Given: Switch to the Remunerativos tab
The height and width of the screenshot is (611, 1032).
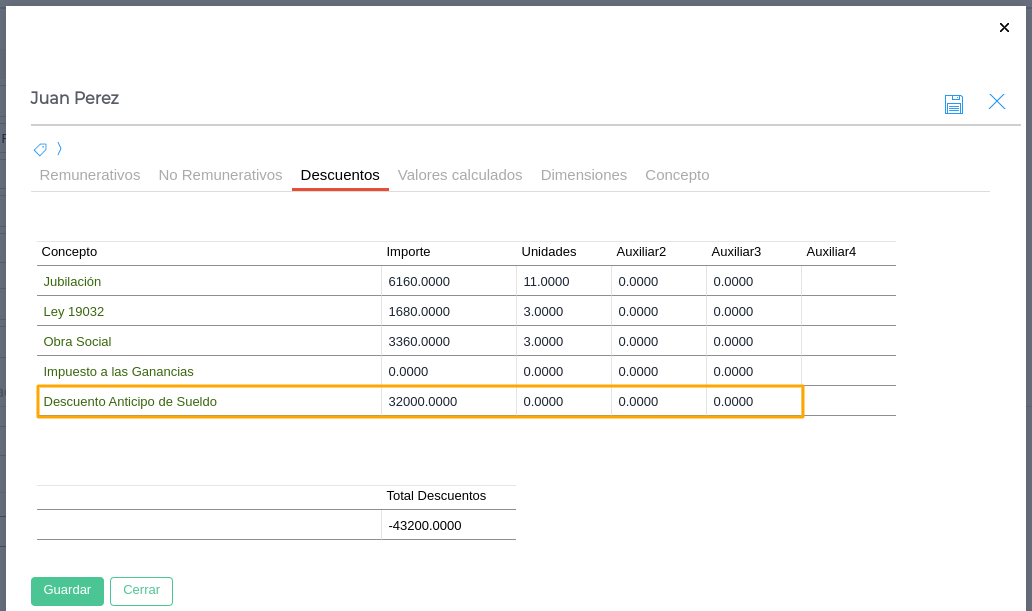Looking at the screenshot, I should [90, 175].
